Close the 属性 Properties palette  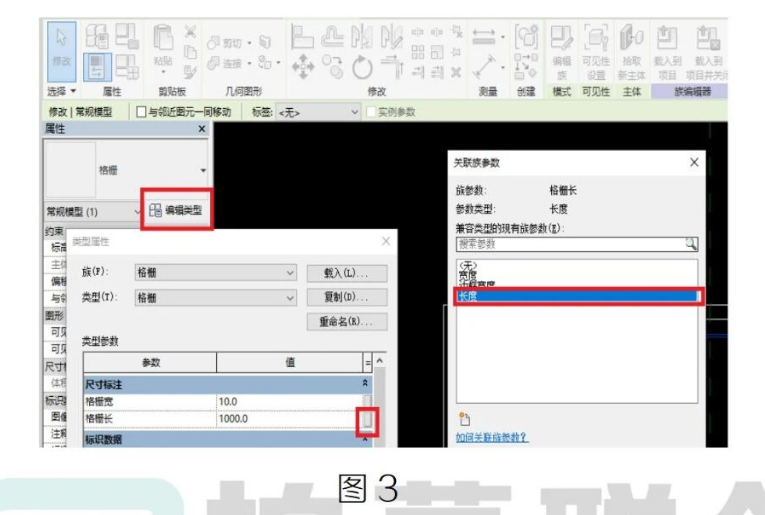pos(201,129)
